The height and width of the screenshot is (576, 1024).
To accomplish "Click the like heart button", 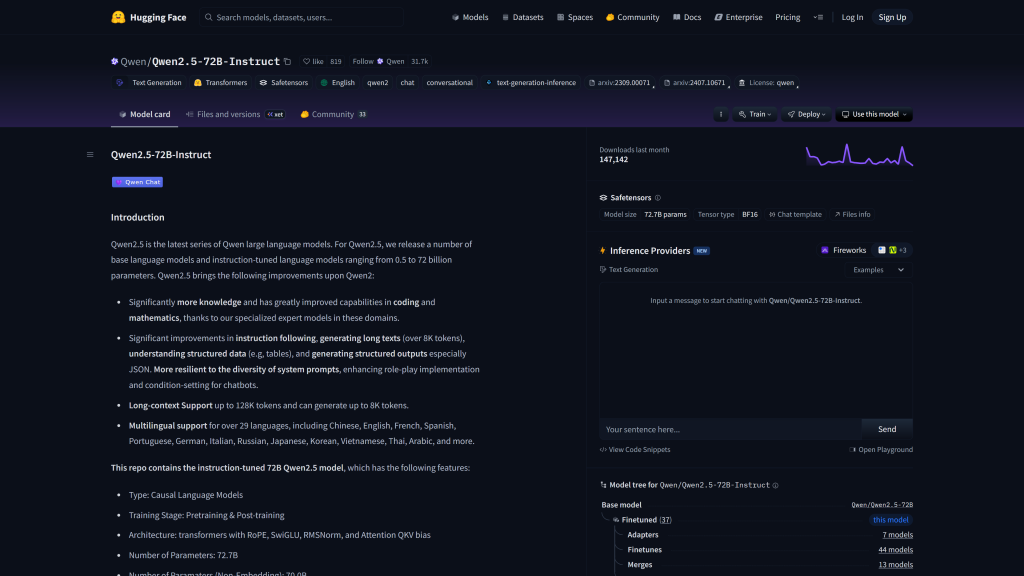I will tap(313, 61).
